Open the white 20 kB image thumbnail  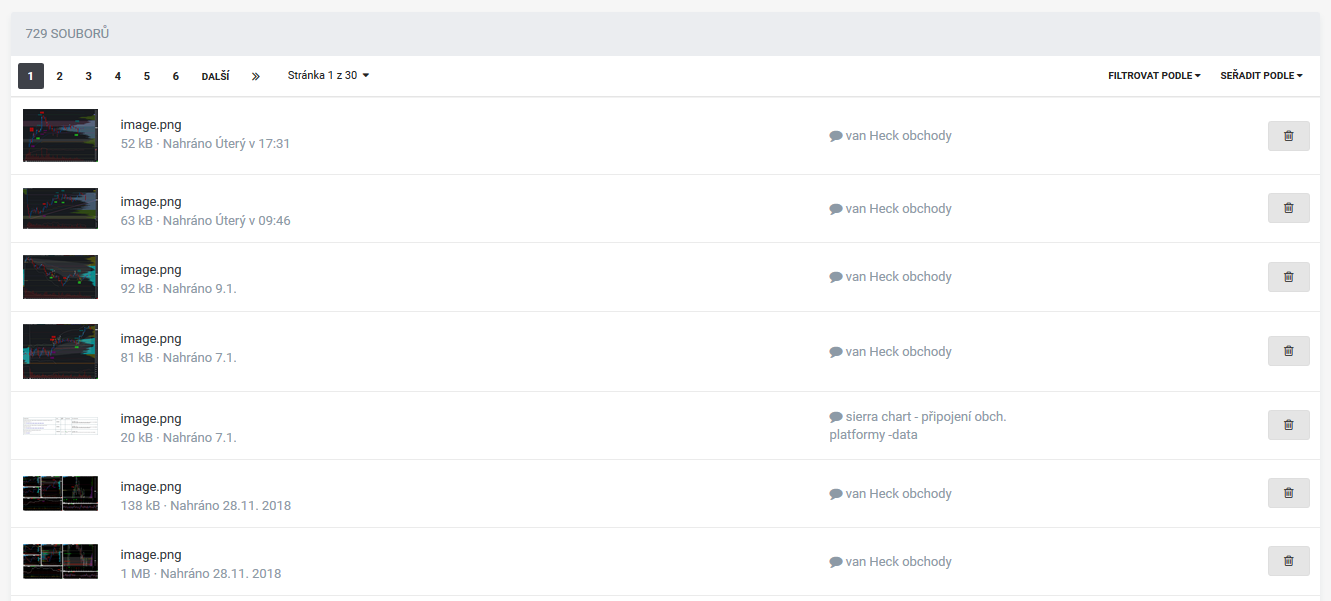60,425
